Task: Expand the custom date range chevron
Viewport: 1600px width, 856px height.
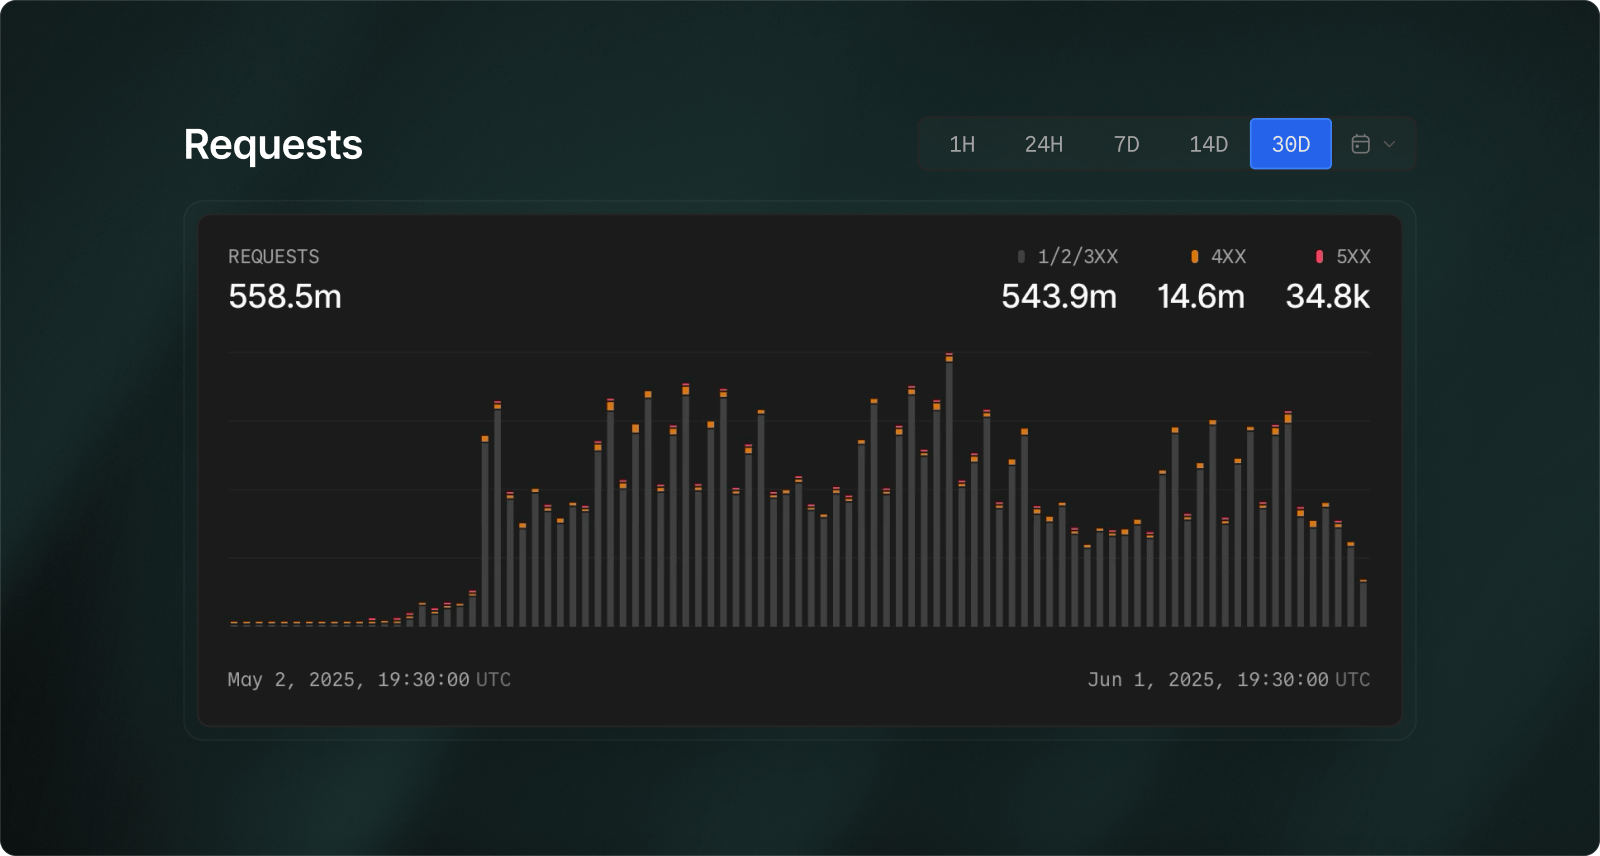Action: (x=1389, y=144)
